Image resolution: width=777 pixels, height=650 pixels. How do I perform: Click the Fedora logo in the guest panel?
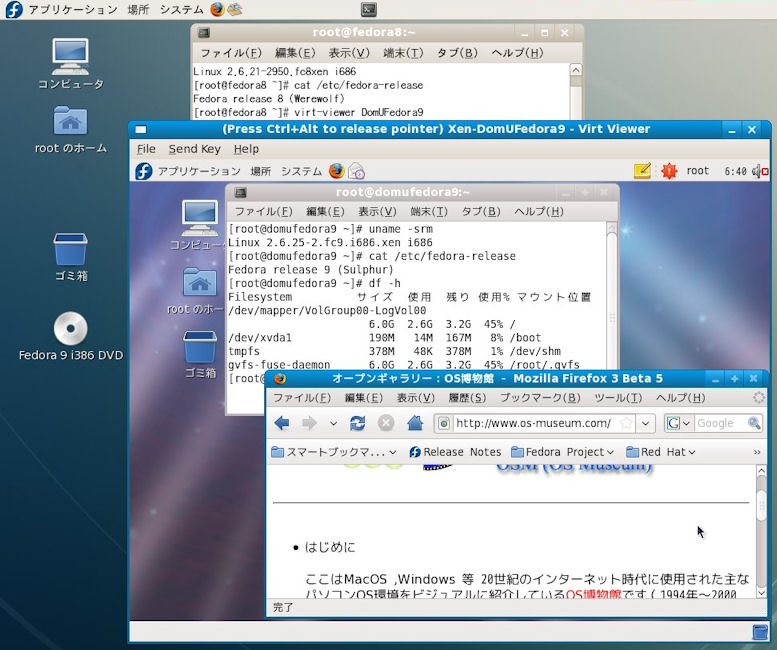pos(144,171)
